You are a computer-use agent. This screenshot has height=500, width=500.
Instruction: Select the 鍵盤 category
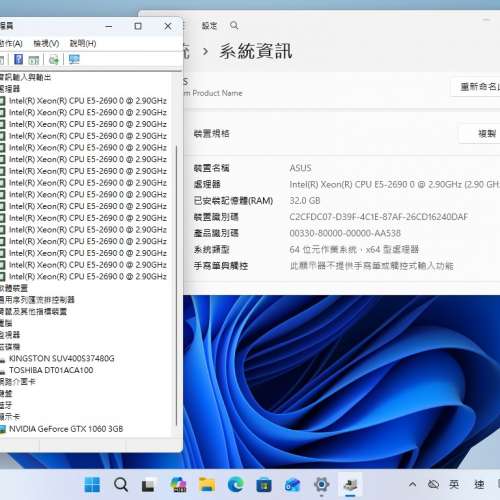6,393
